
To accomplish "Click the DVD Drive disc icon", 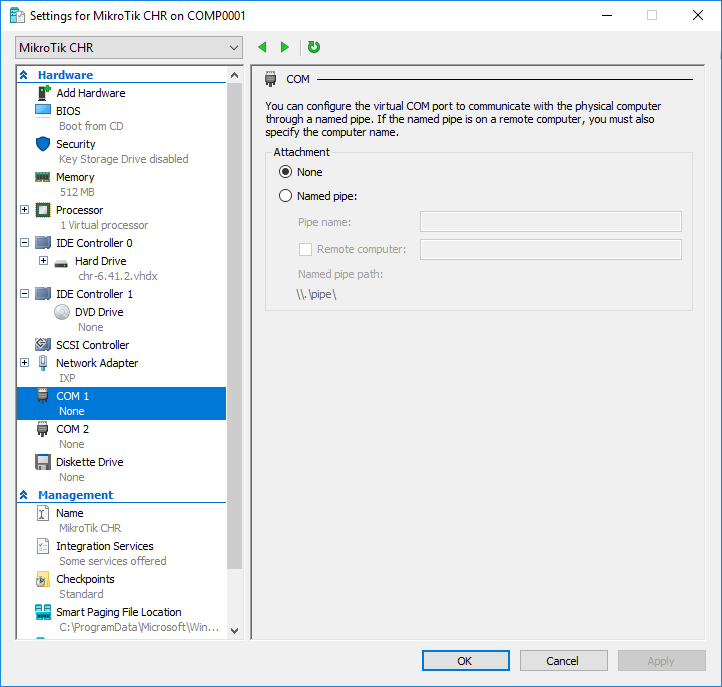I will click(62, 312).
